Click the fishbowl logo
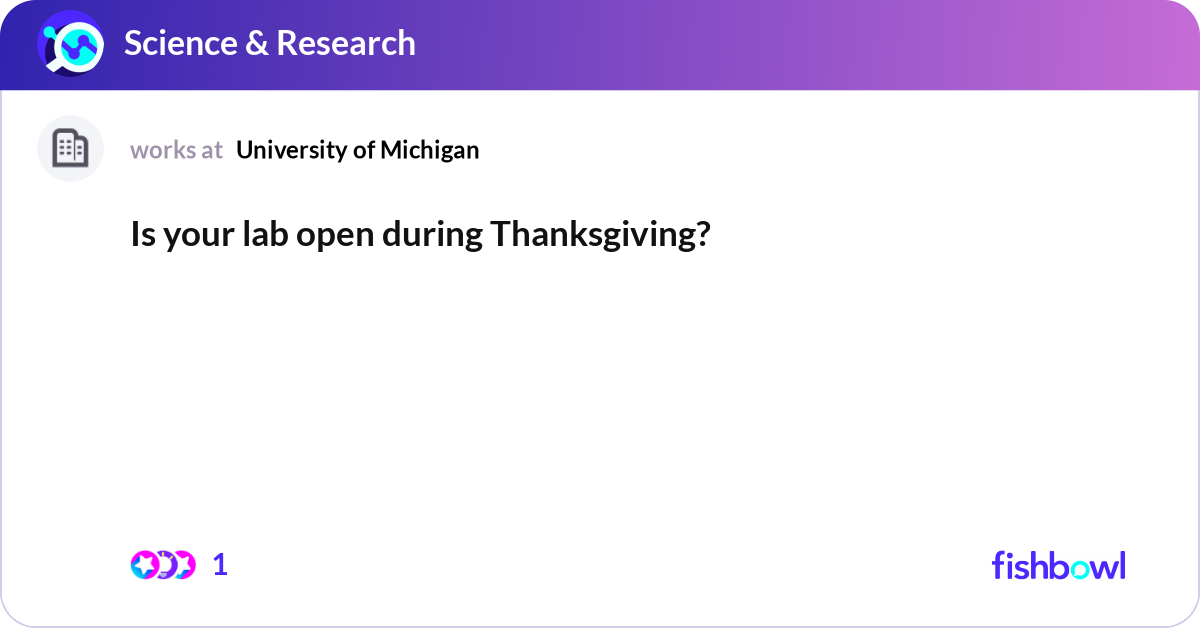 coord(1058,566)
